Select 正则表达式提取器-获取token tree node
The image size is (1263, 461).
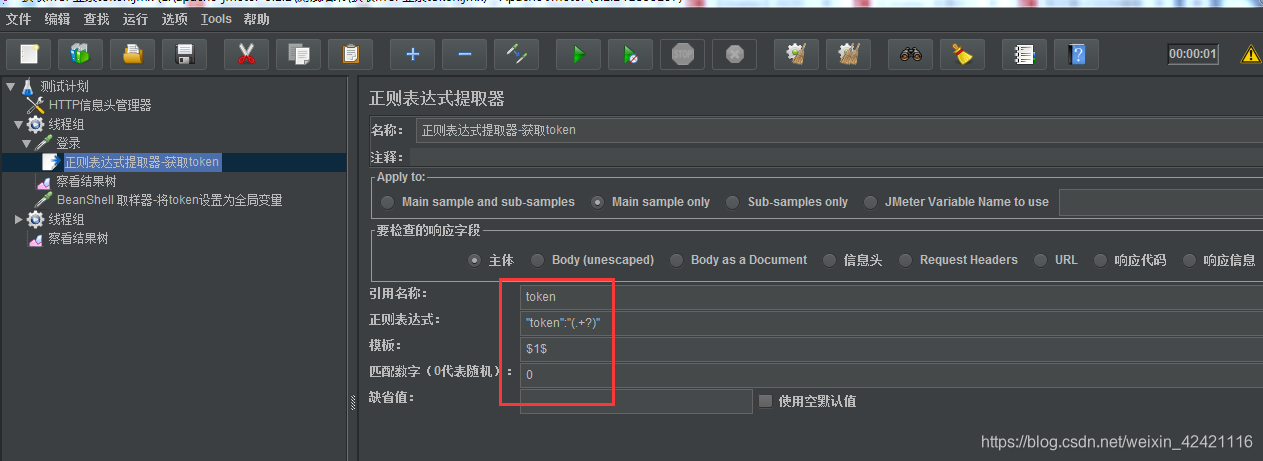(x=141, y=162)
